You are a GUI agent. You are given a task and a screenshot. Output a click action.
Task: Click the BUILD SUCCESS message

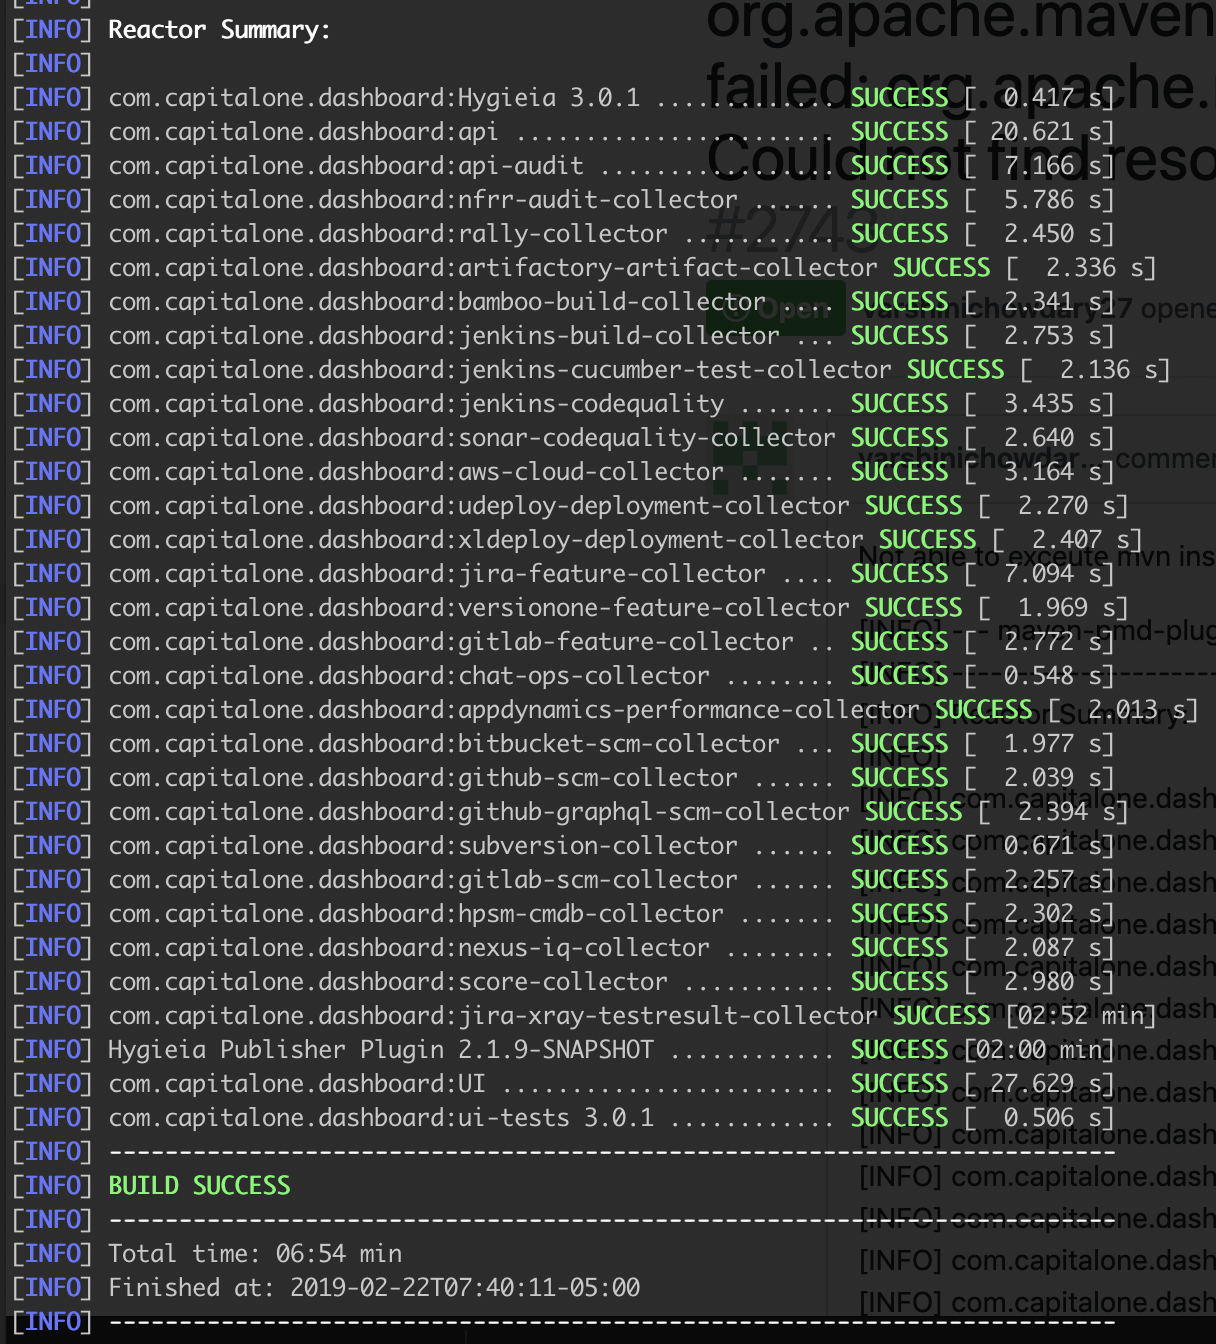point(198,1185)
